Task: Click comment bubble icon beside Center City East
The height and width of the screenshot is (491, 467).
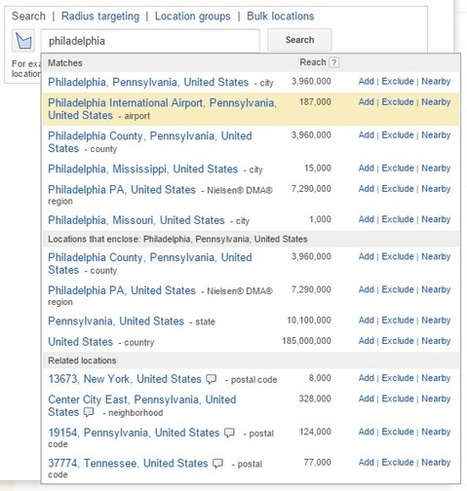Action: 89,412
